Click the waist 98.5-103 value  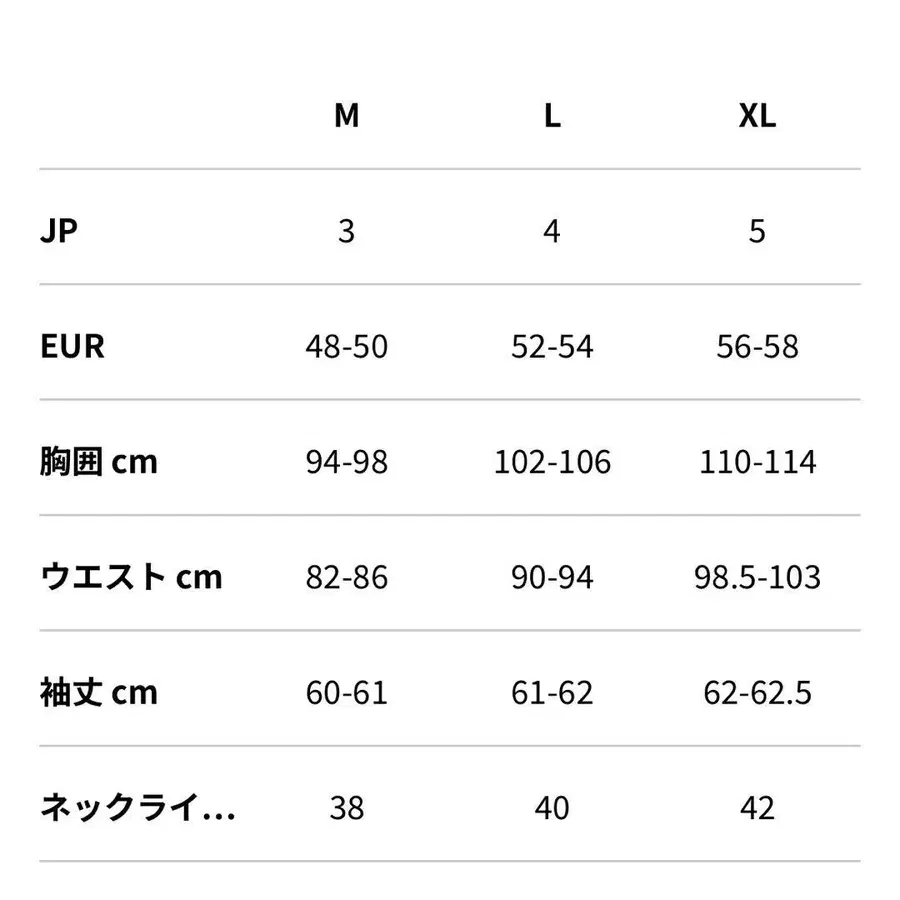757,577
